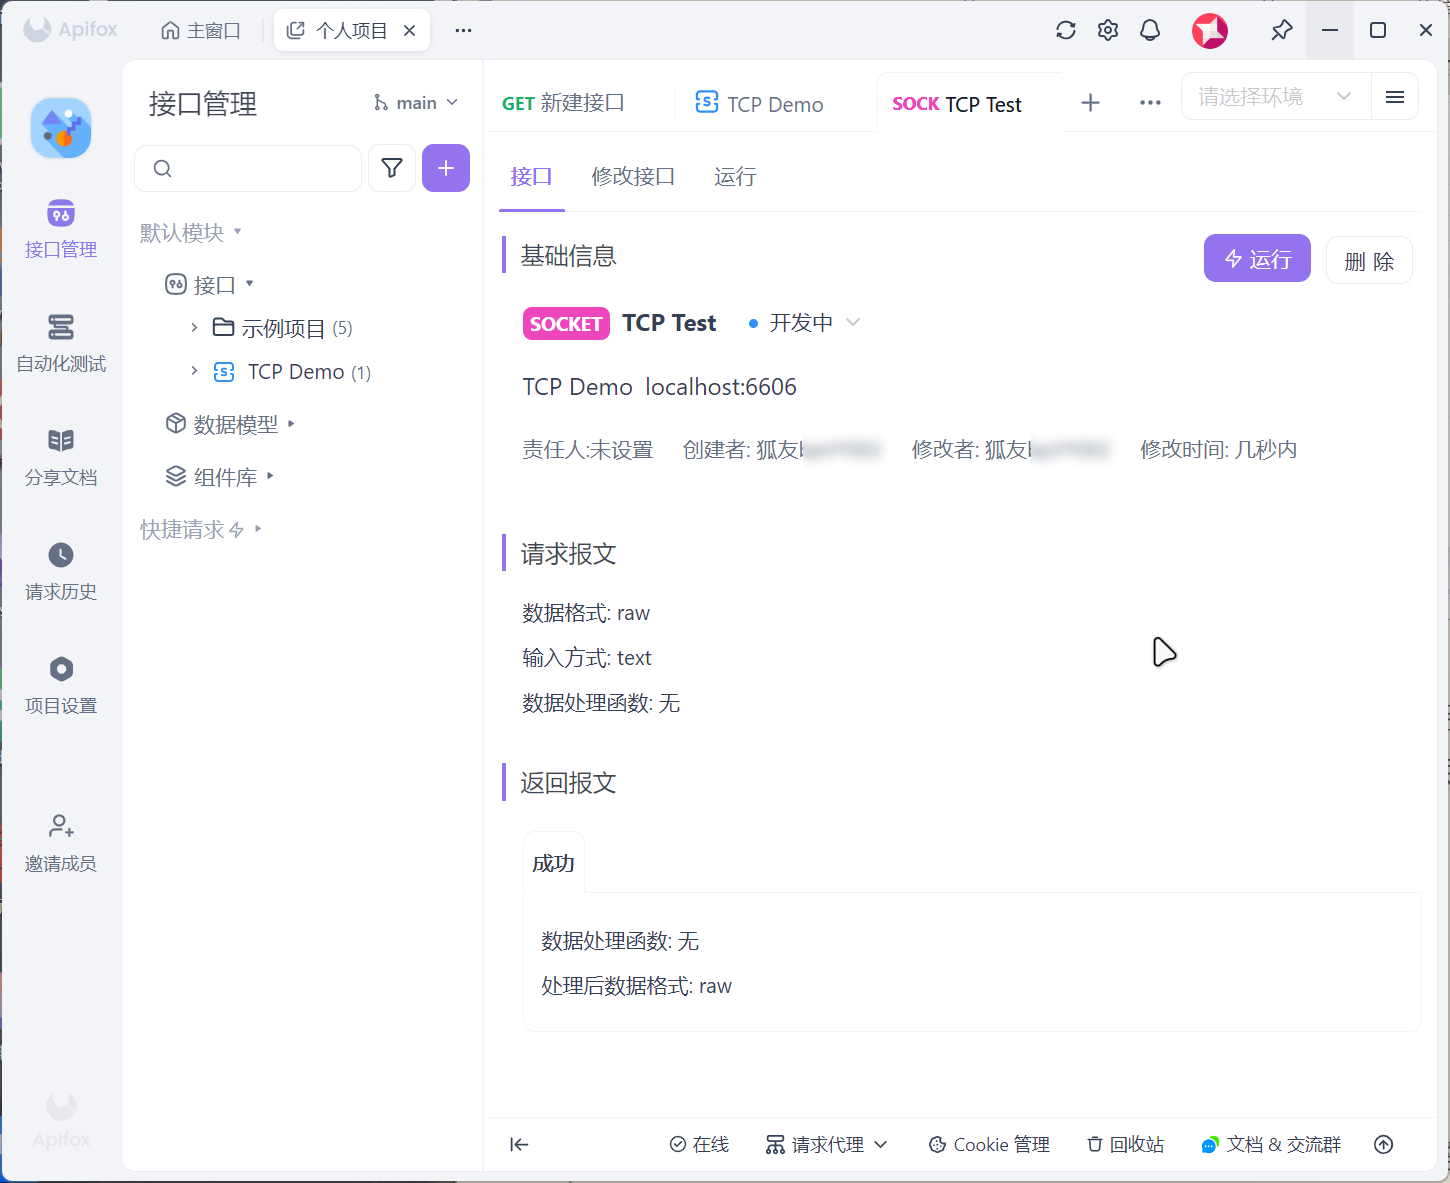Click the refresh icon in title bar
Image resolution: width=1450 pixels, height=1183 pixels.
pos(1066,30)
